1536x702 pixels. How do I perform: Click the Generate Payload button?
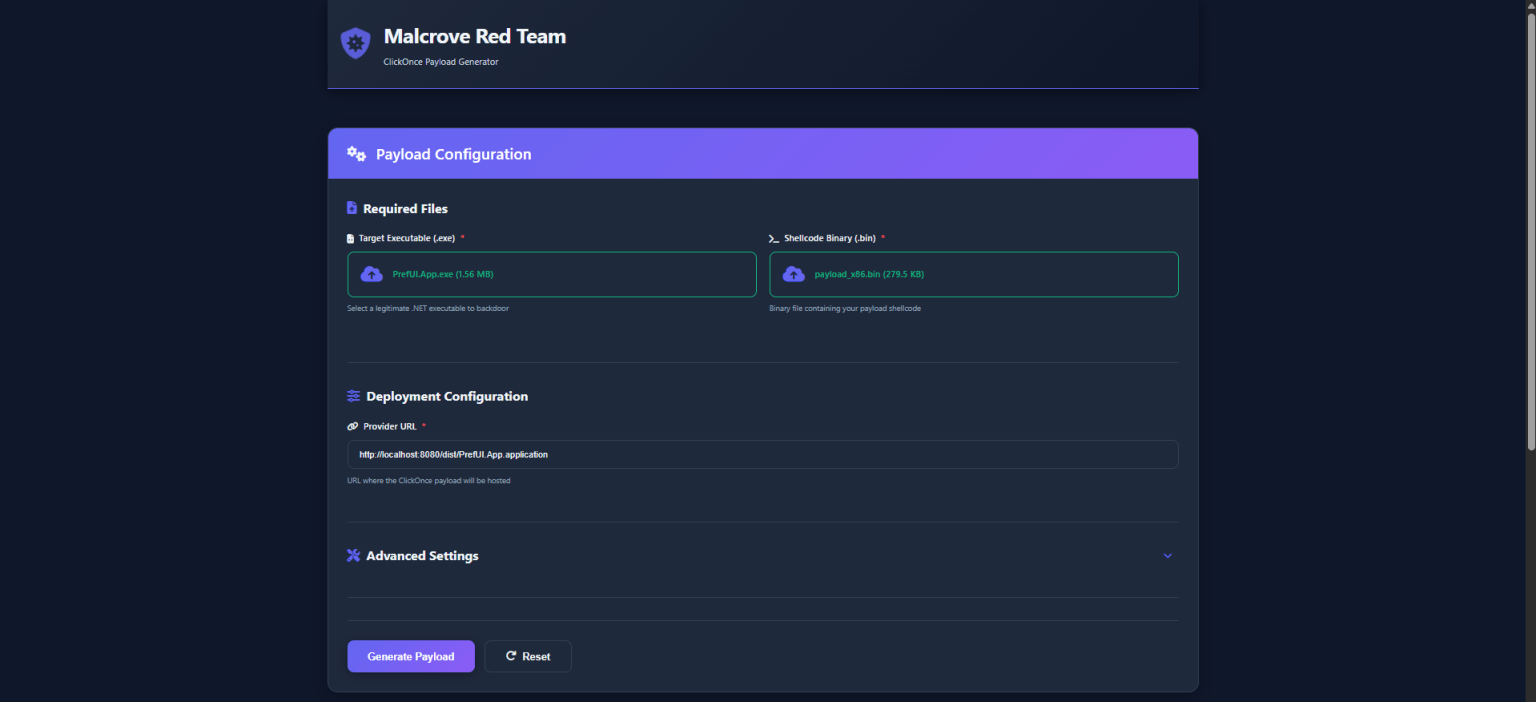411,656
